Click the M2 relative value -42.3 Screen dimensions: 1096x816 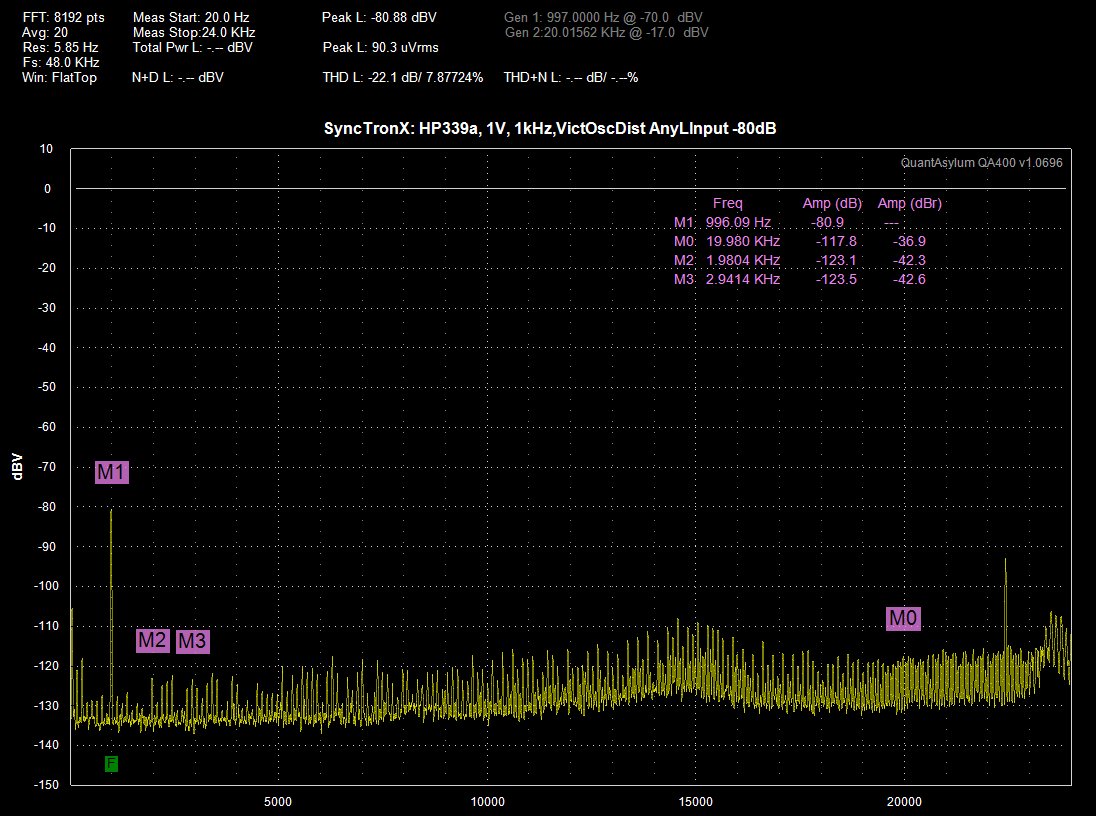[x=909, y=260]
